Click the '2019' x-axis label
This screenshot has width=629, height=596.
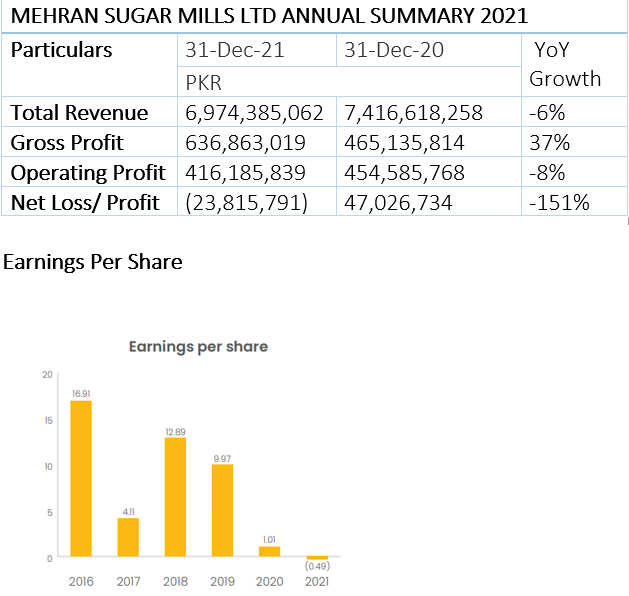coord(222,582)
